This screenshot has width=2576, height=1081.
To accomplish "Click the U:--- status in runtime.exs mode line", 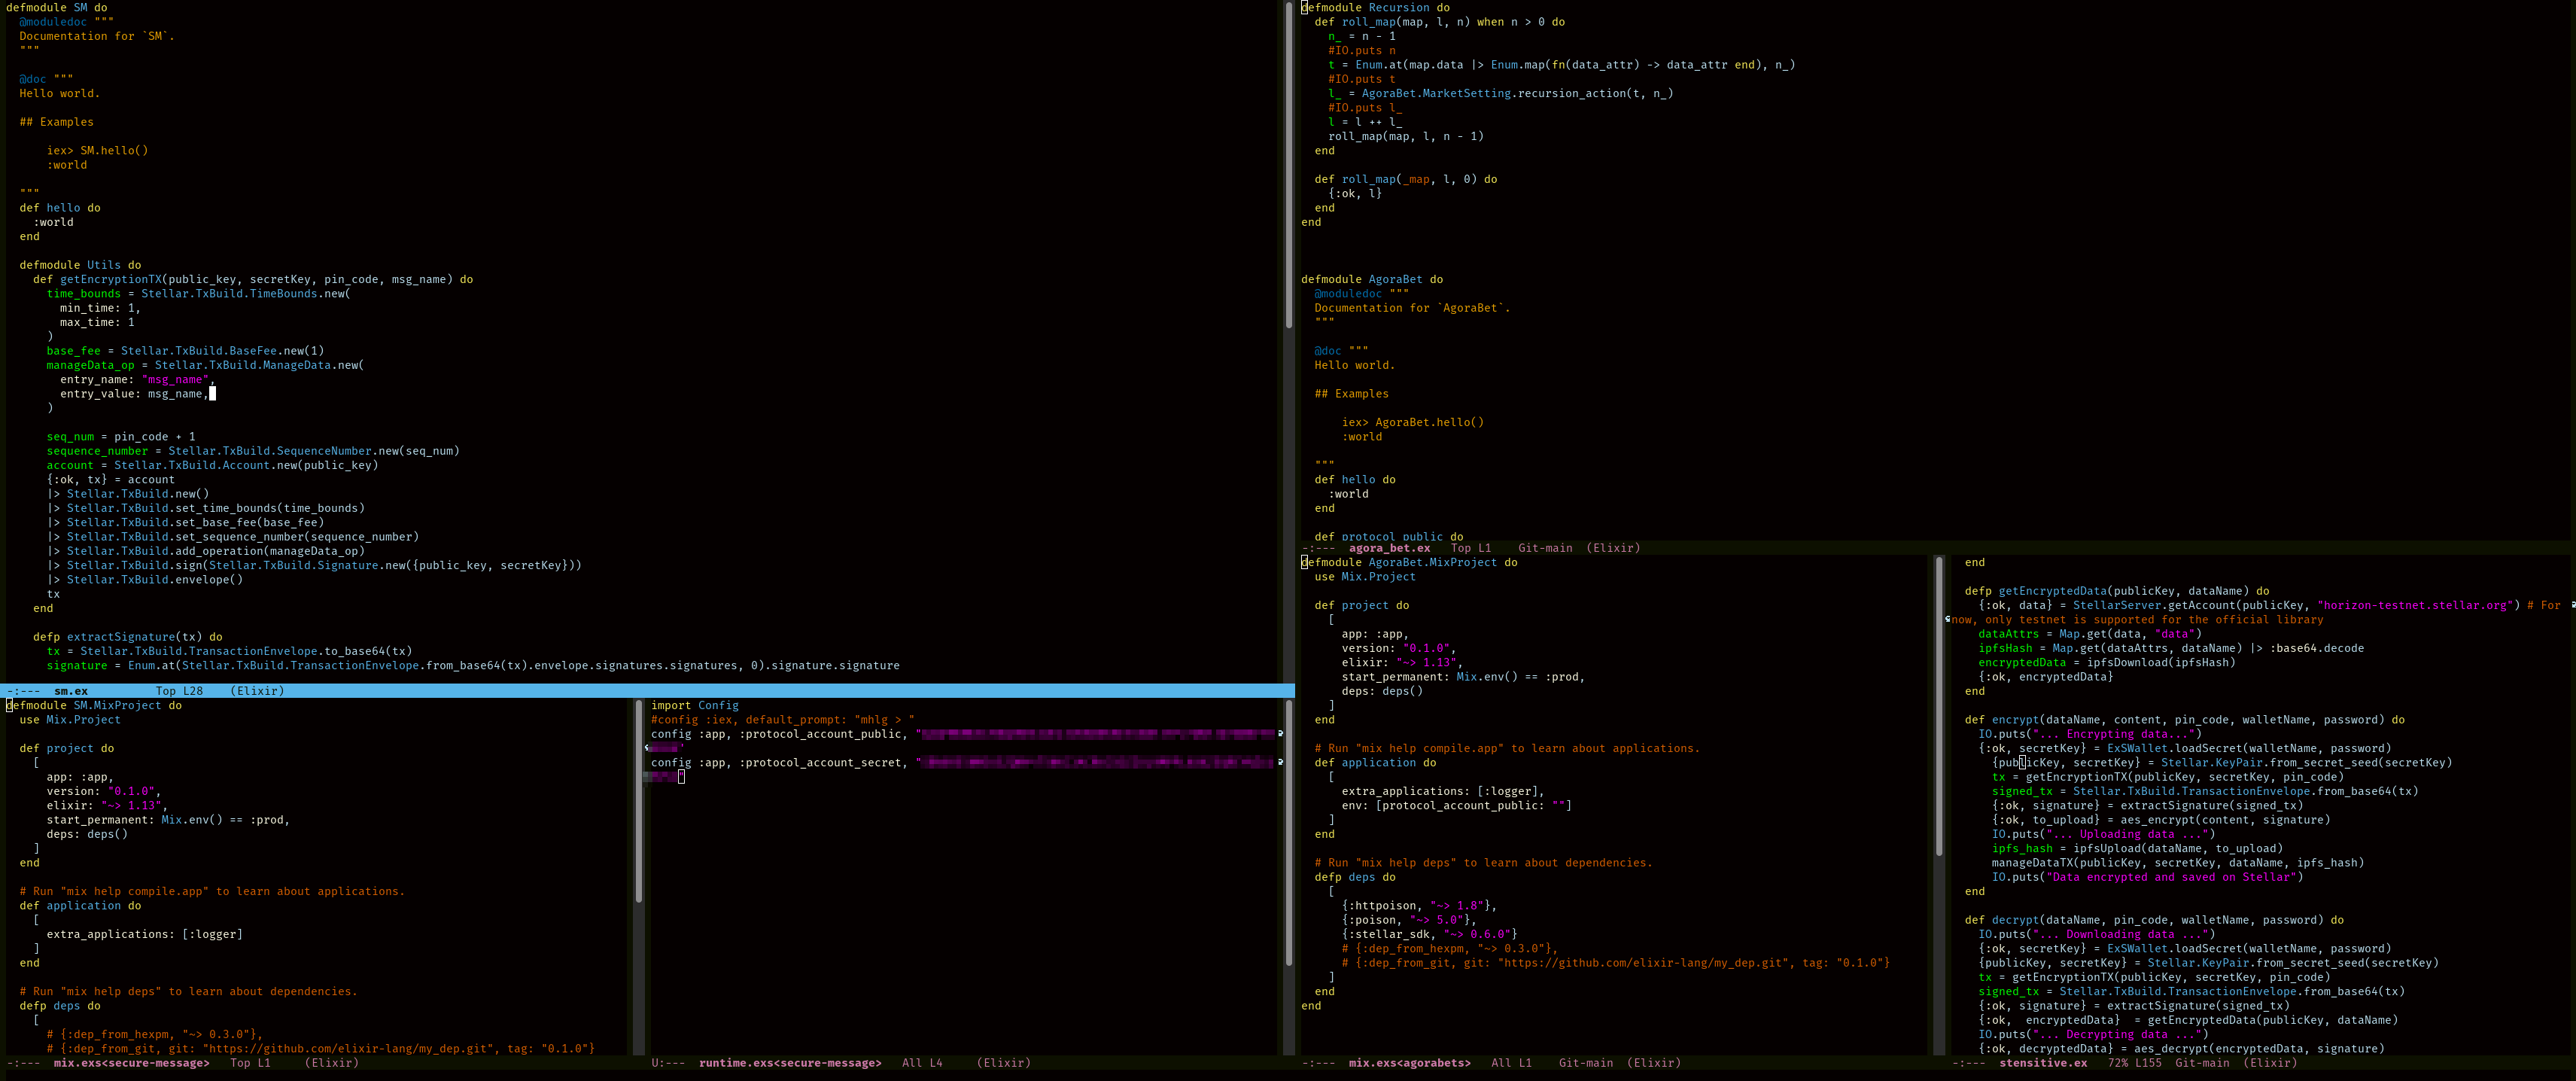I will coord(667,1063).
